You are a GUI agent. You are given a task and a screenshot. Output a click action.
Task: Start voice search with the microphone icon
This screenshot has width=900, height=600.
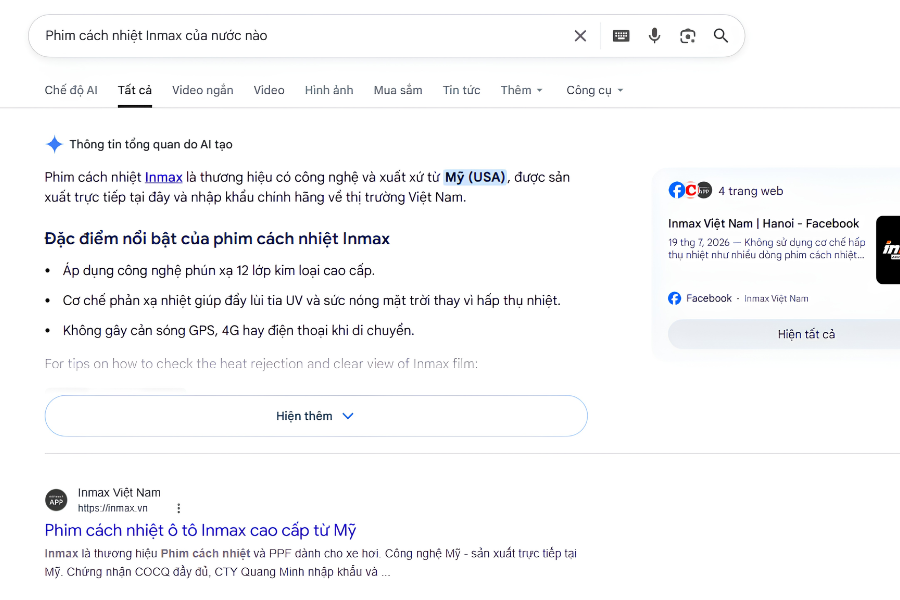654,36
